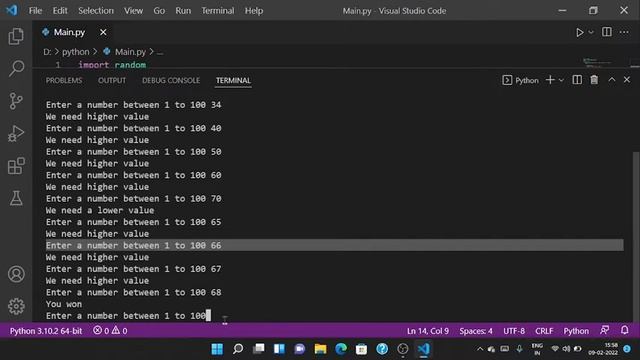This screenshot has height=360, width=640.
Task: Click highlighted terminal line ending in 66
Action: coord(334,245)
